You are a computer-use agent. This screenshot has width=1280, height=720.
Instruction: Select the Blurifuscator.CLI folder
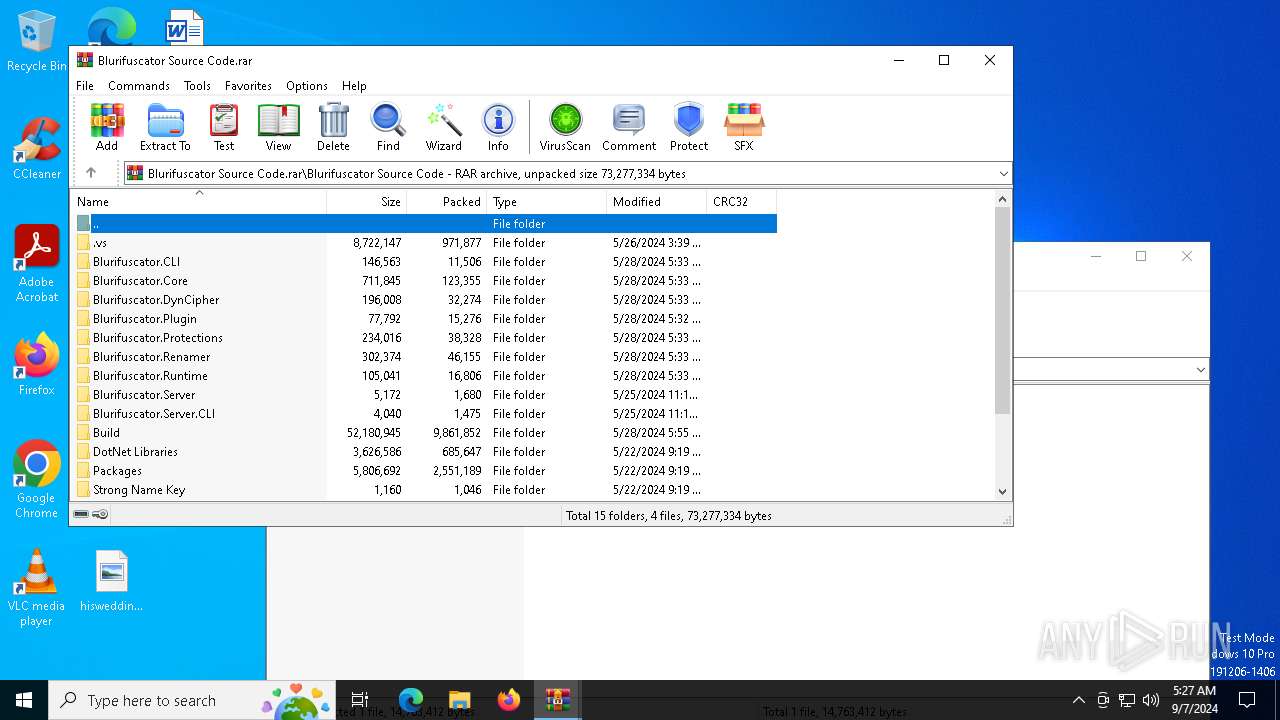(x=425, y=262)
